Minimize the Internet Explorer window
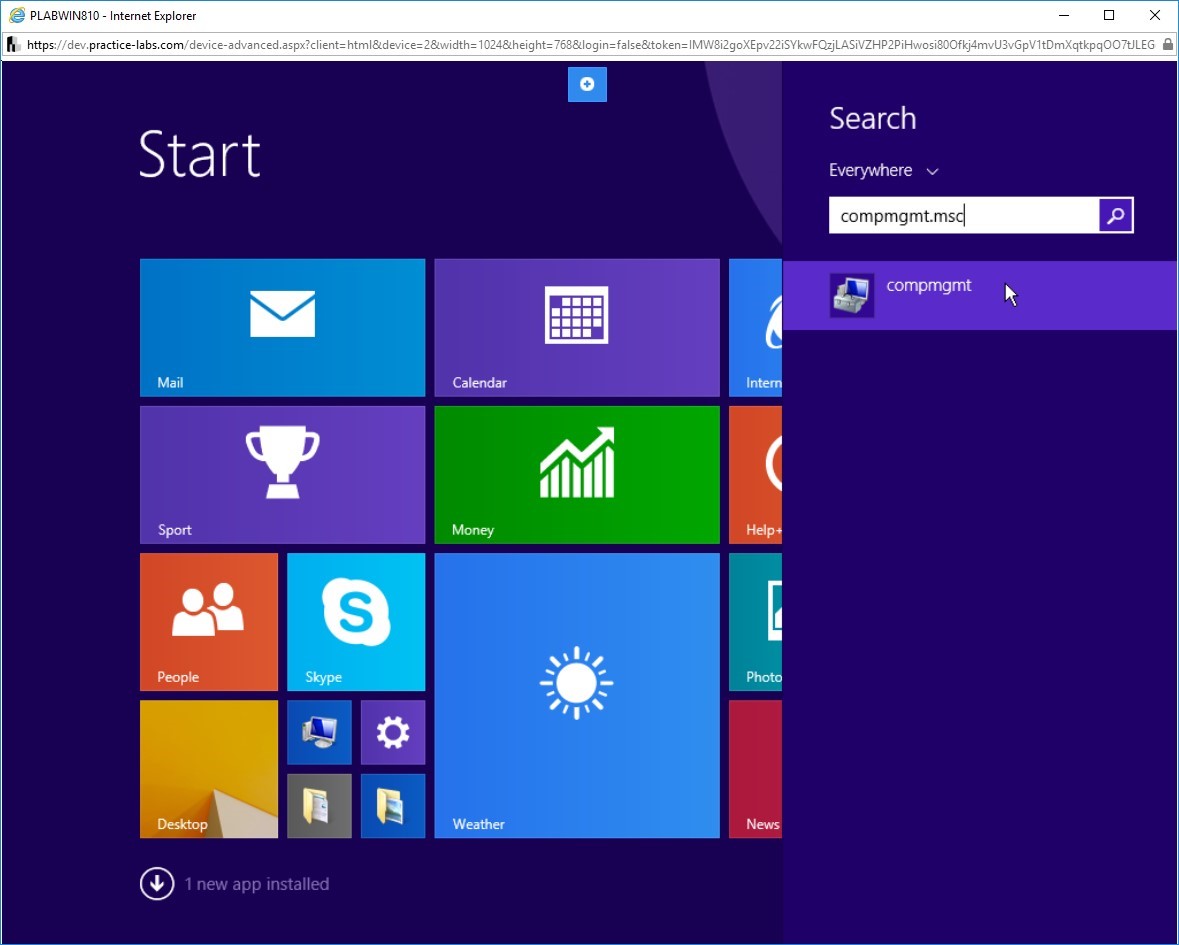Viewport: 1179px width, 945px height. tap(1064, 15)
